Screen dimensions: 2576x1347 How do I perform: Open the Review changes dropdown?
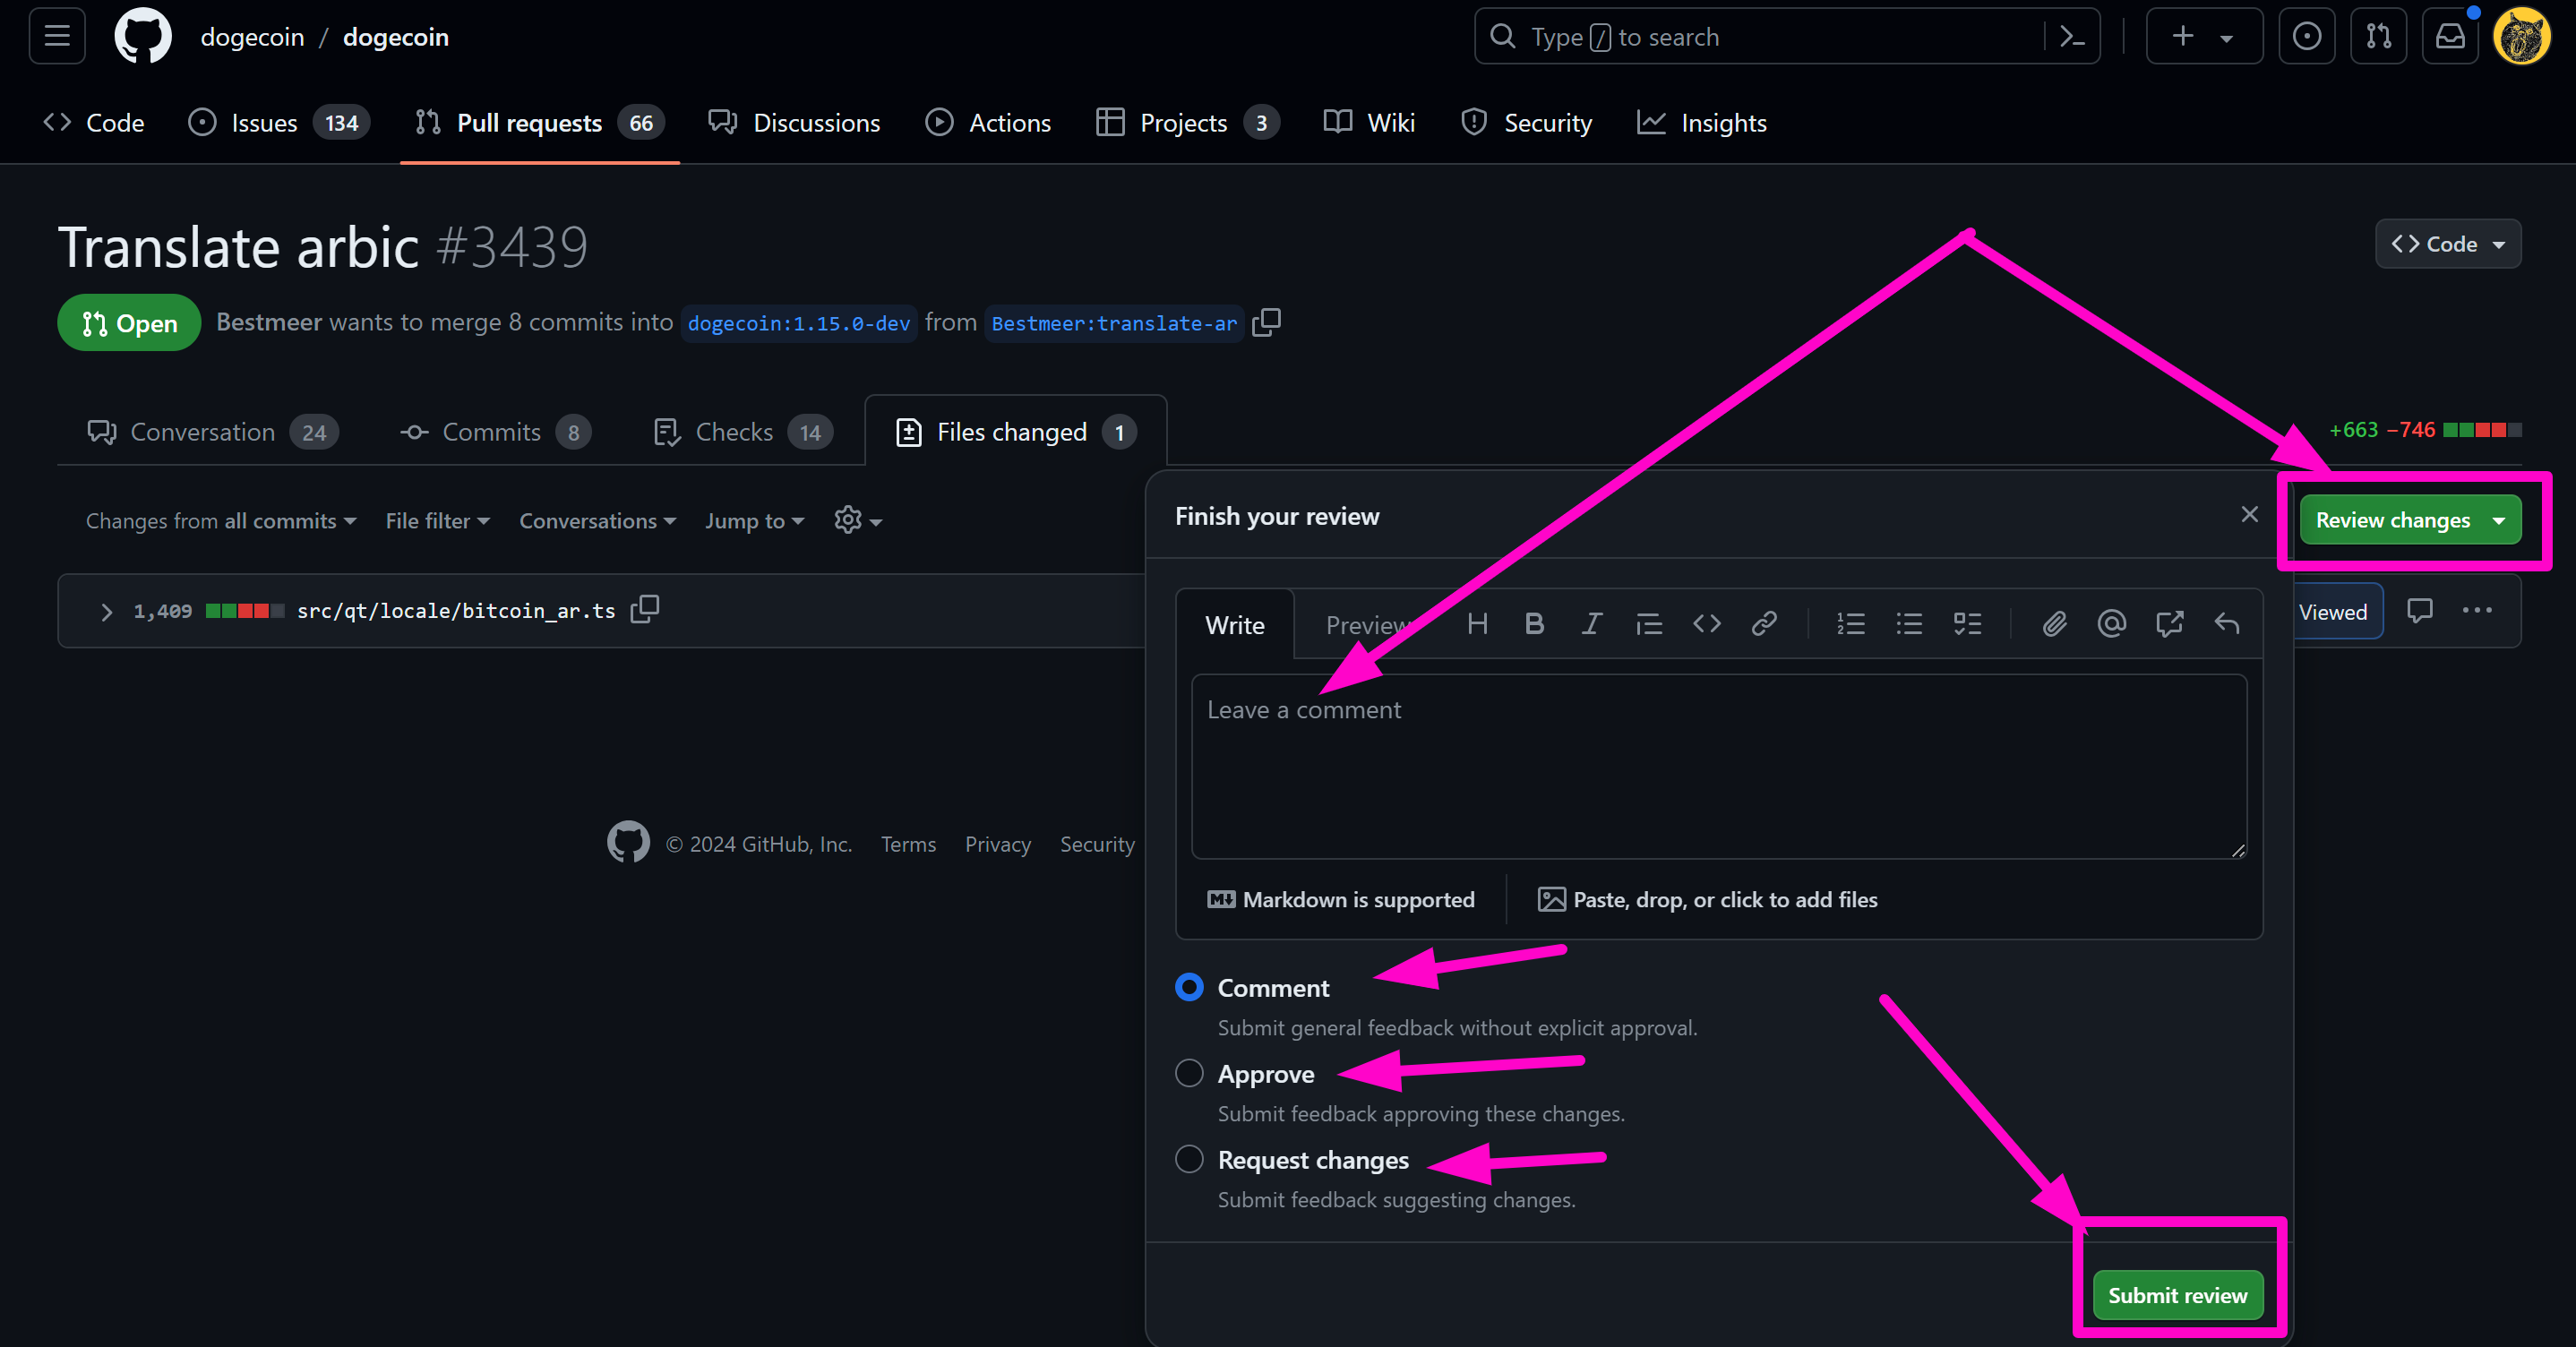2410,520
